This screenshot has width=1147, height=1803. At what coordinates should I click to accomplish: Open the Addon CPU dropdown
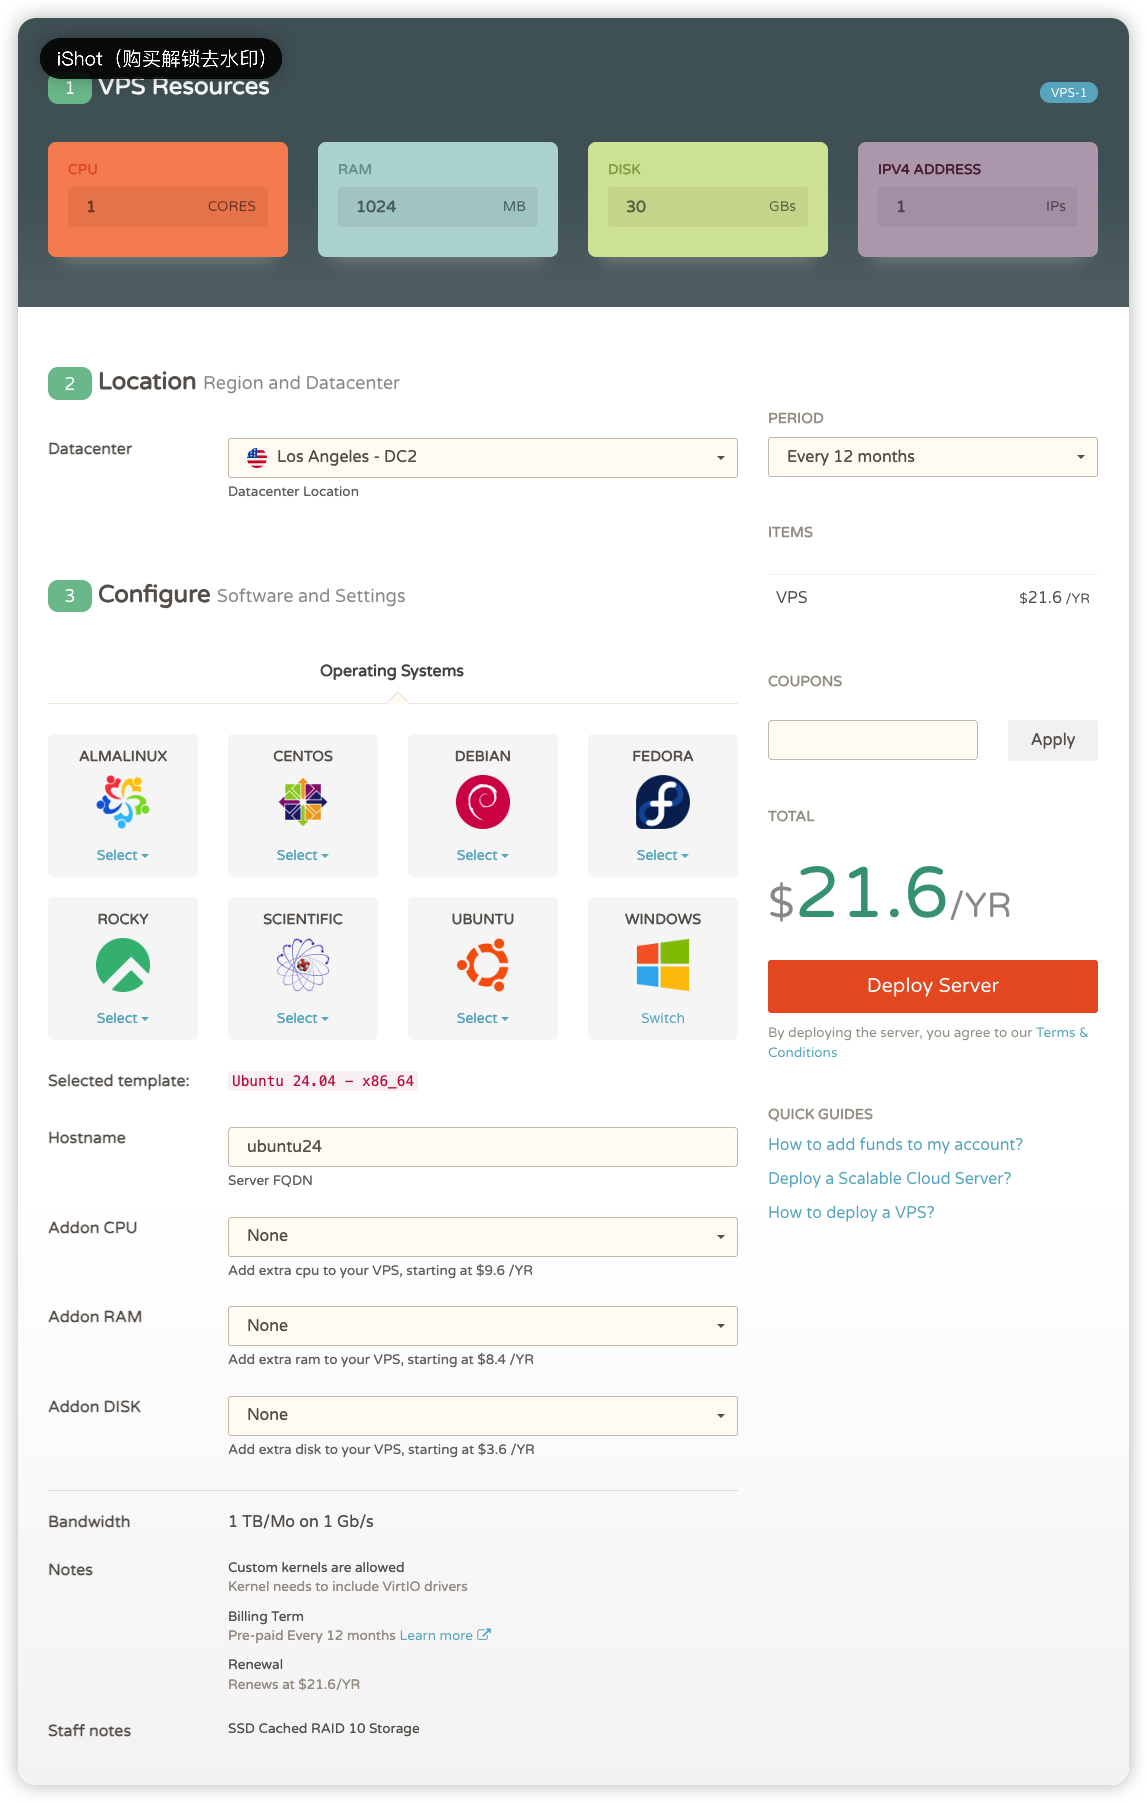[482, 1236]
